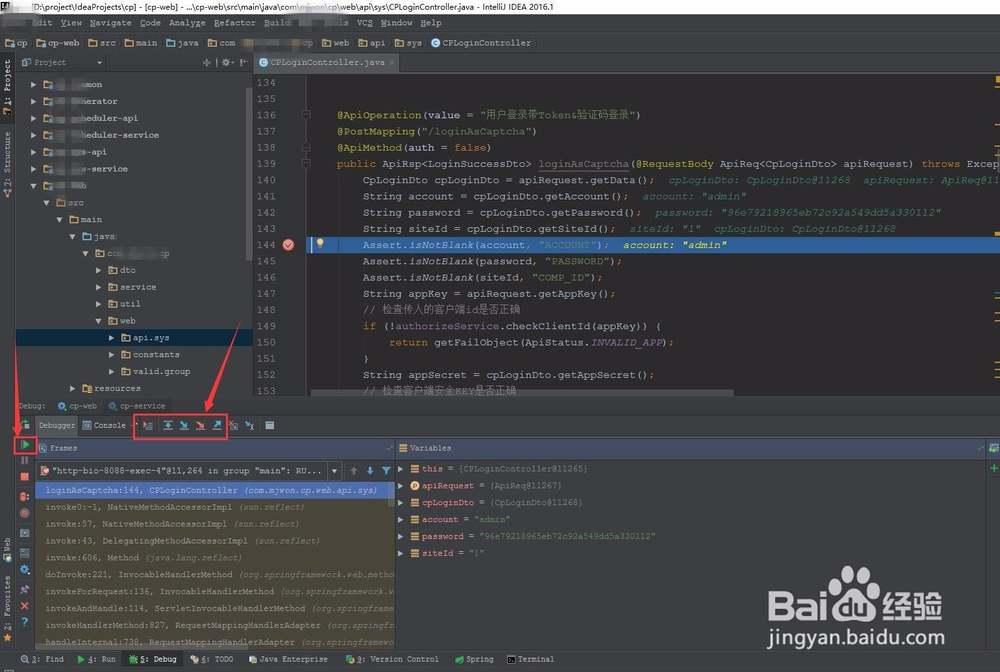The width and height of the screenshot is (1000, 672).
Task: Hide the Project tool panel
Action: [244, 62]
